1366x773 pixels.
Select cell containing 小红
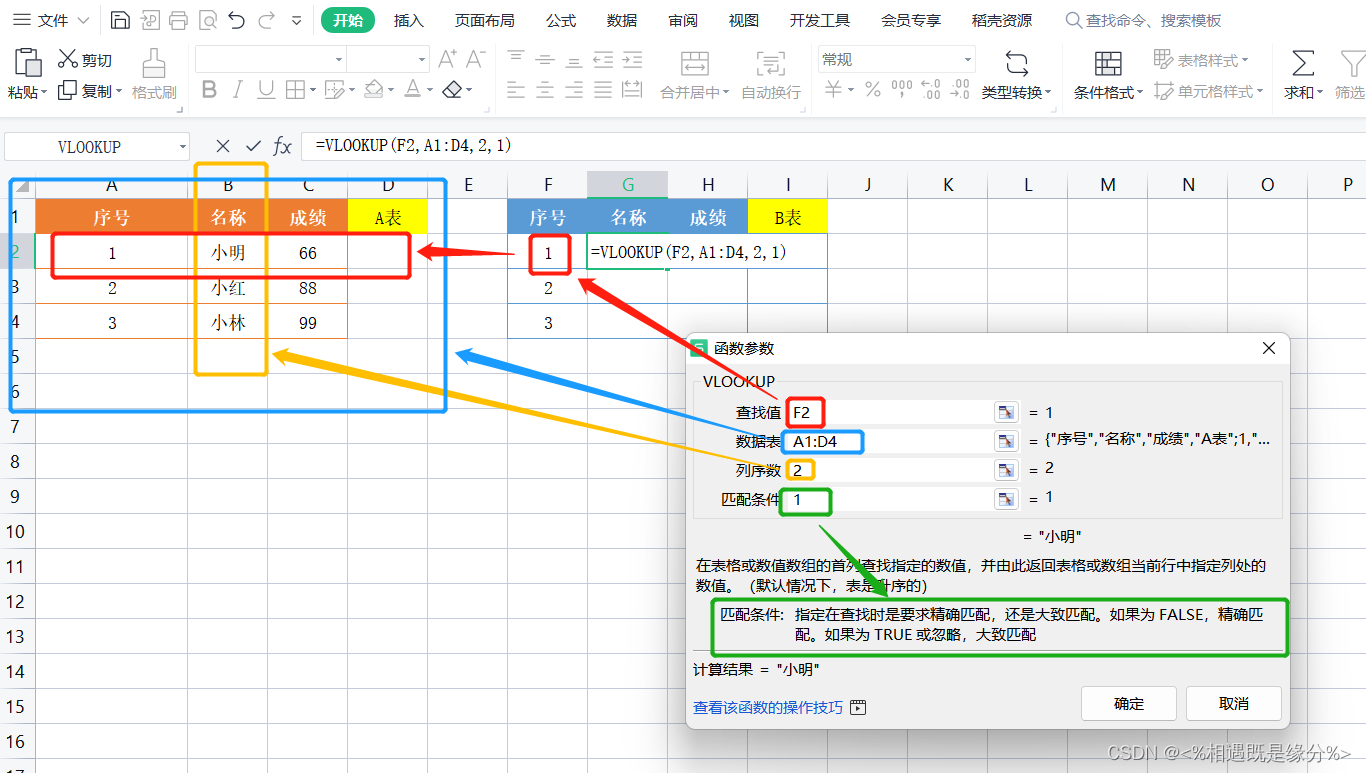[228, 288]
